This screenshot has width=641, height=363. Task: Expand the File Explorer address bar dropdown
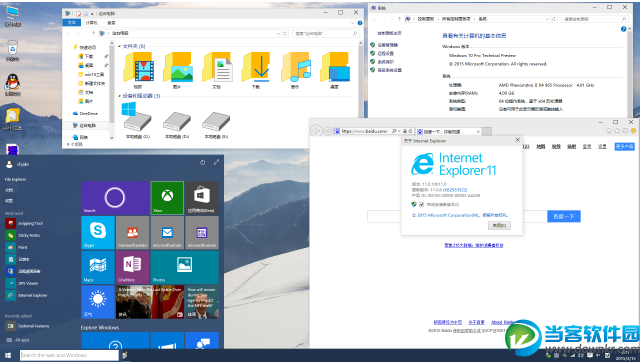click(278, 34)
